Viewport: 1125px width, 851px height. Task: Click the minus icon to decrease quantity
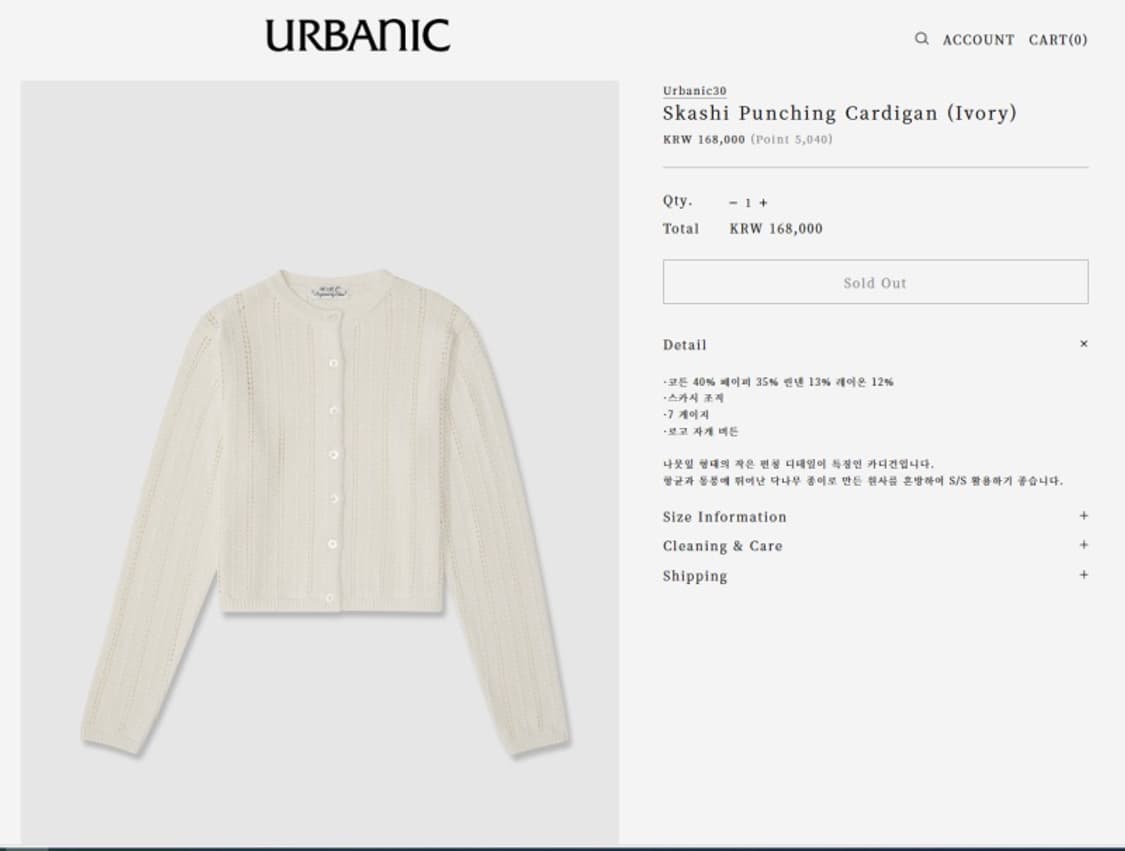click(x=734, y=202)
